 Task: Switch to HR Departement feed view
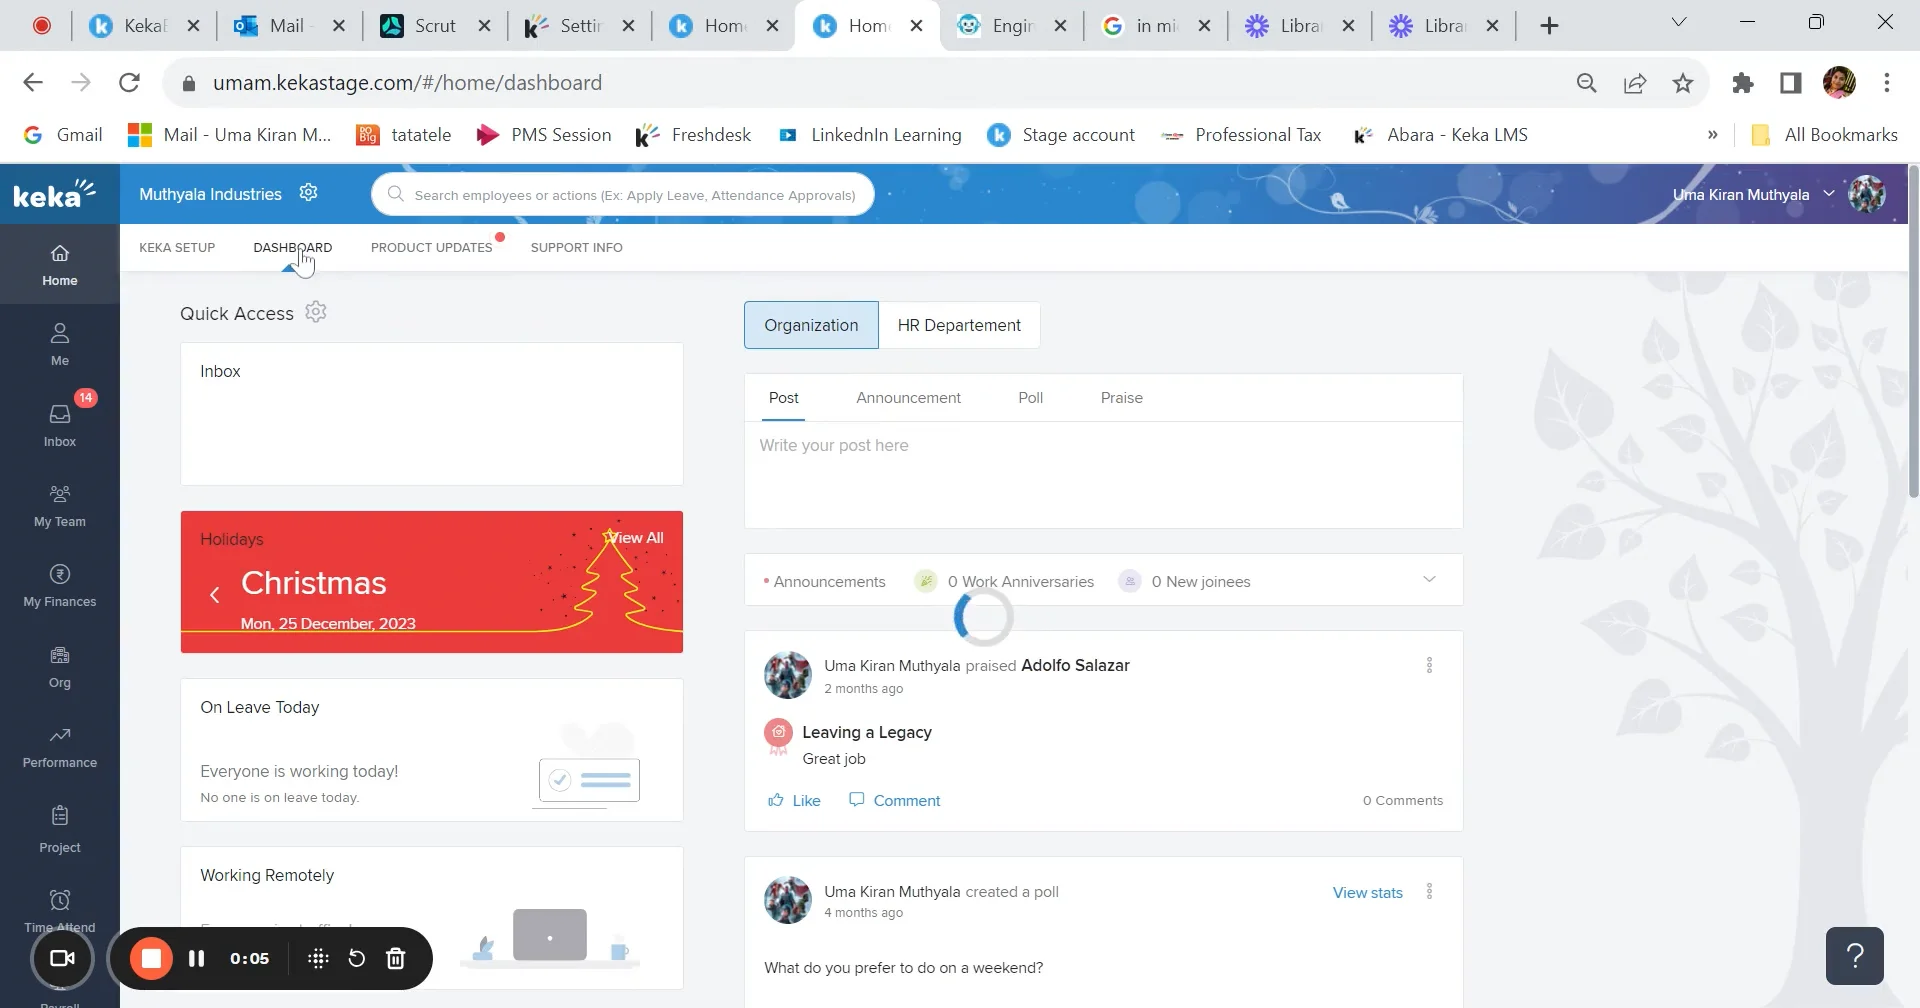[x=959, y=325]
